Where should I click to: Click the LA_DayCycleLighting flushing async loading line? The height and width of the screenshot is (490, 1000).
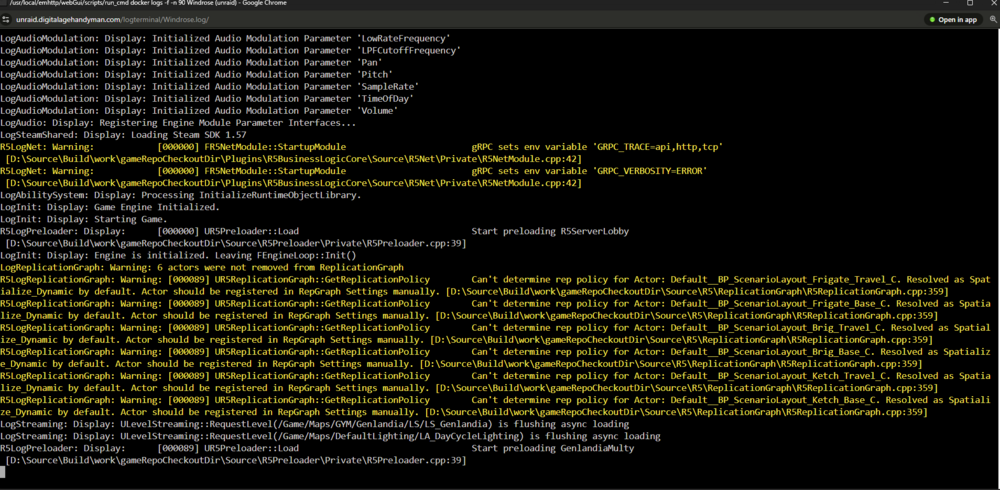pos(330,436)
